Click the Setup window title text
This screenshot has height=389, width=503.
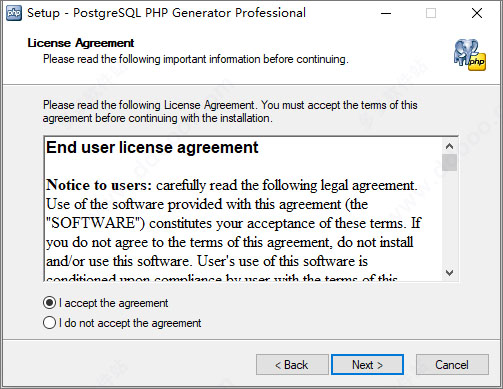click(166, 13)
